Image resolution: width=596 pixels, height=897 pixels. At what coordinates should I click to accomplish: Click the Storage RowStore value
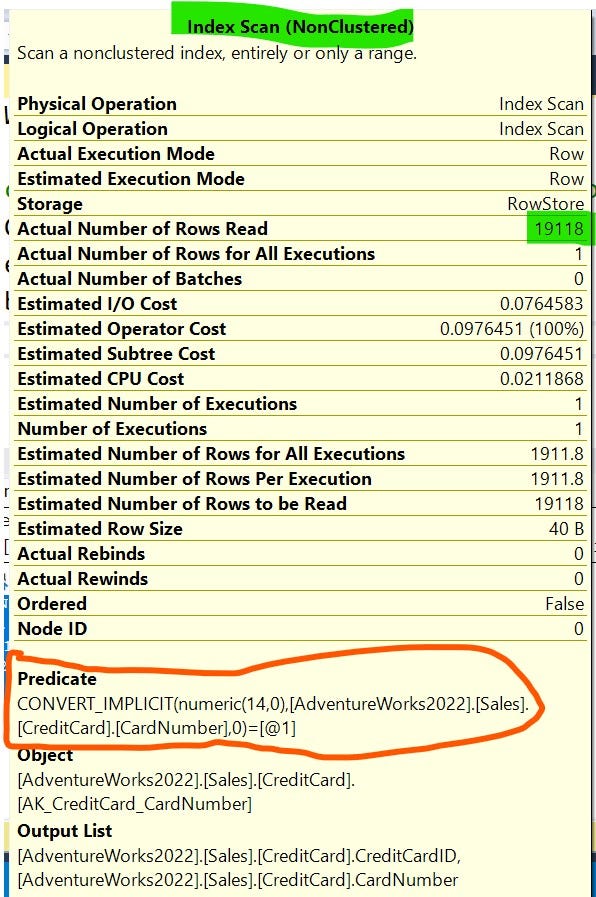pyautogui.click(x=546, y=204)
